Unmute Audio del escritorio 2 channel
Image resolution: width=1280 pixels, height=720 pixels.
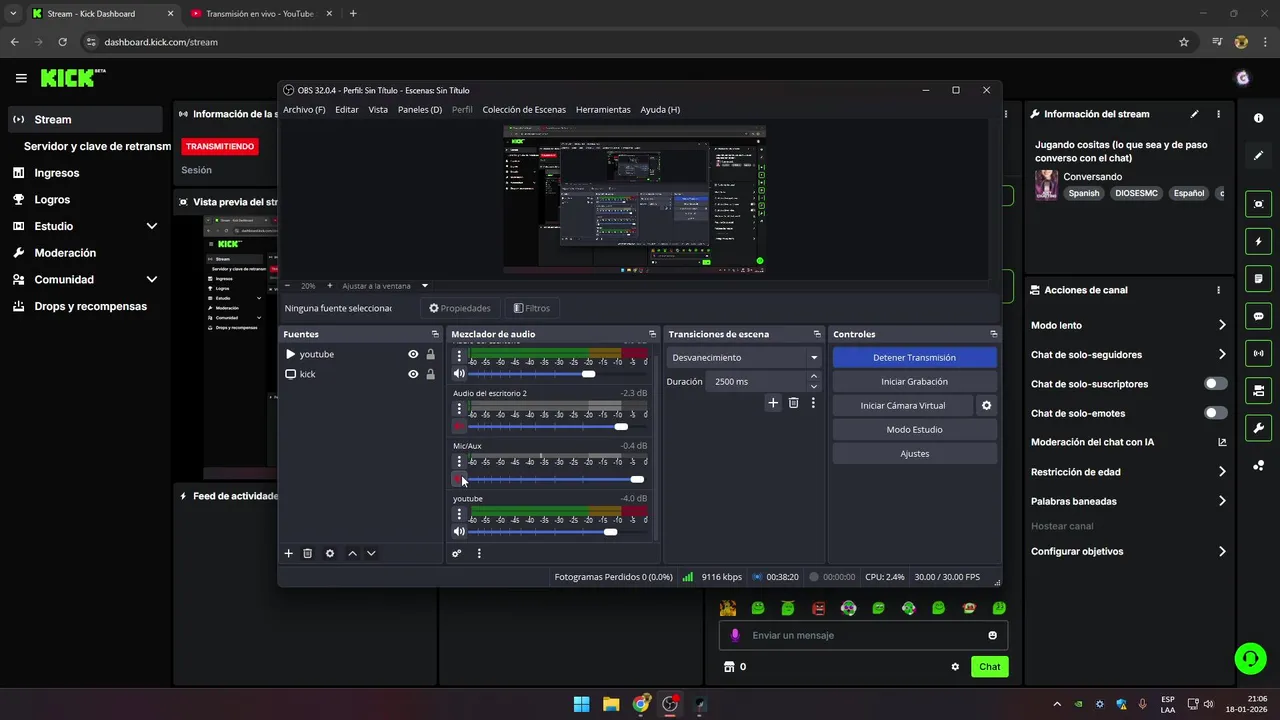click(459, 426)
